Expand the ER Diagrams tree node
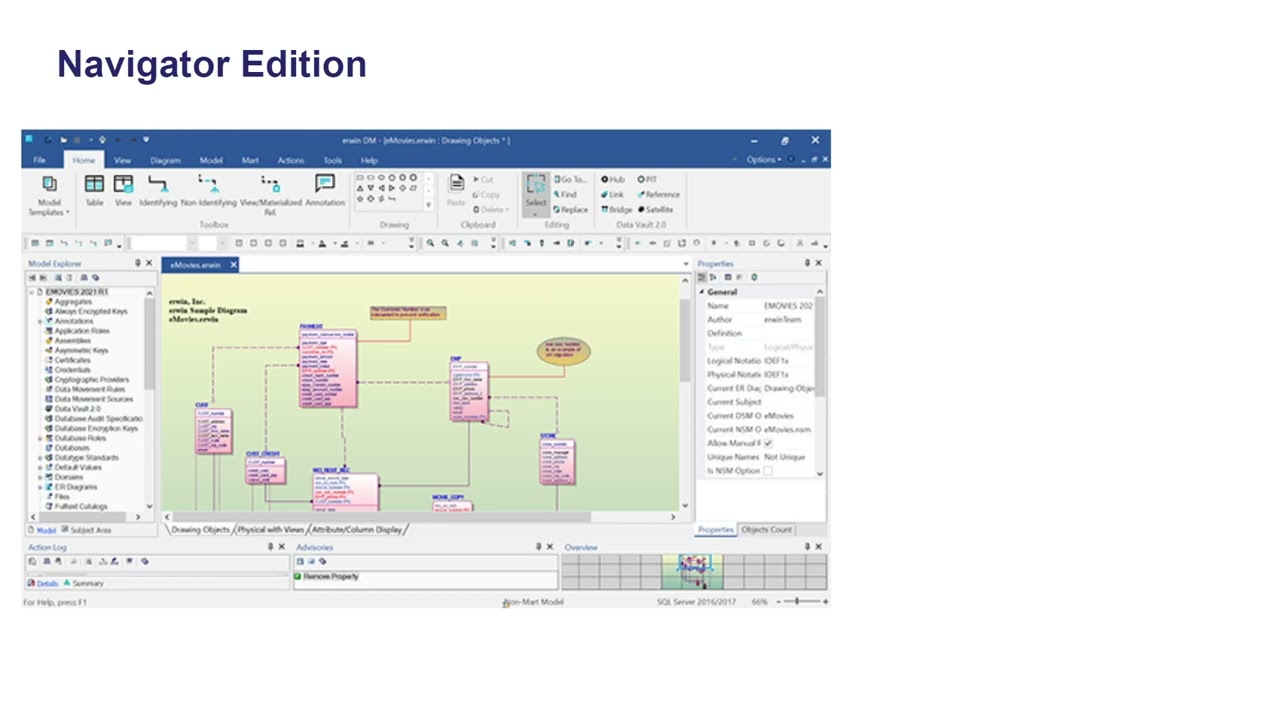 pos(40,487)
